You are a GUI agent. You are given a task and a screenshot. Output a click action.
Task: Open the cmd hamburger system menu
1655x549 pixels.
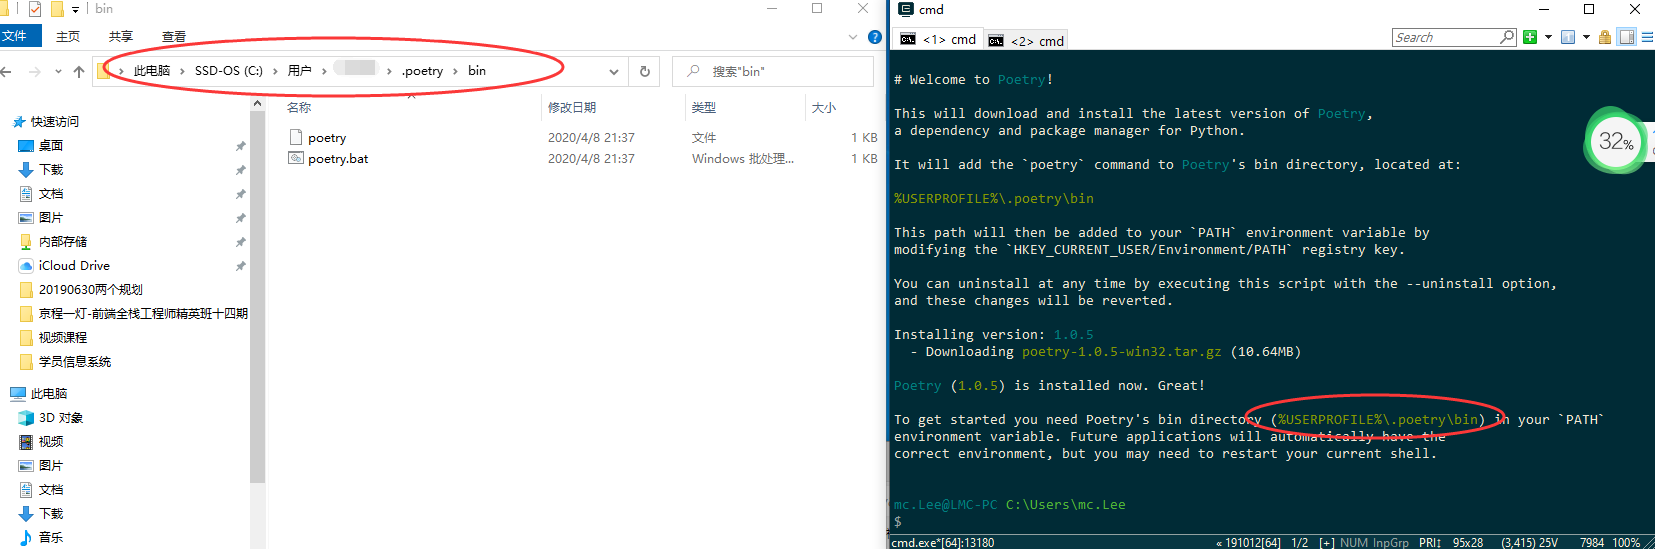click(1647, 37)
